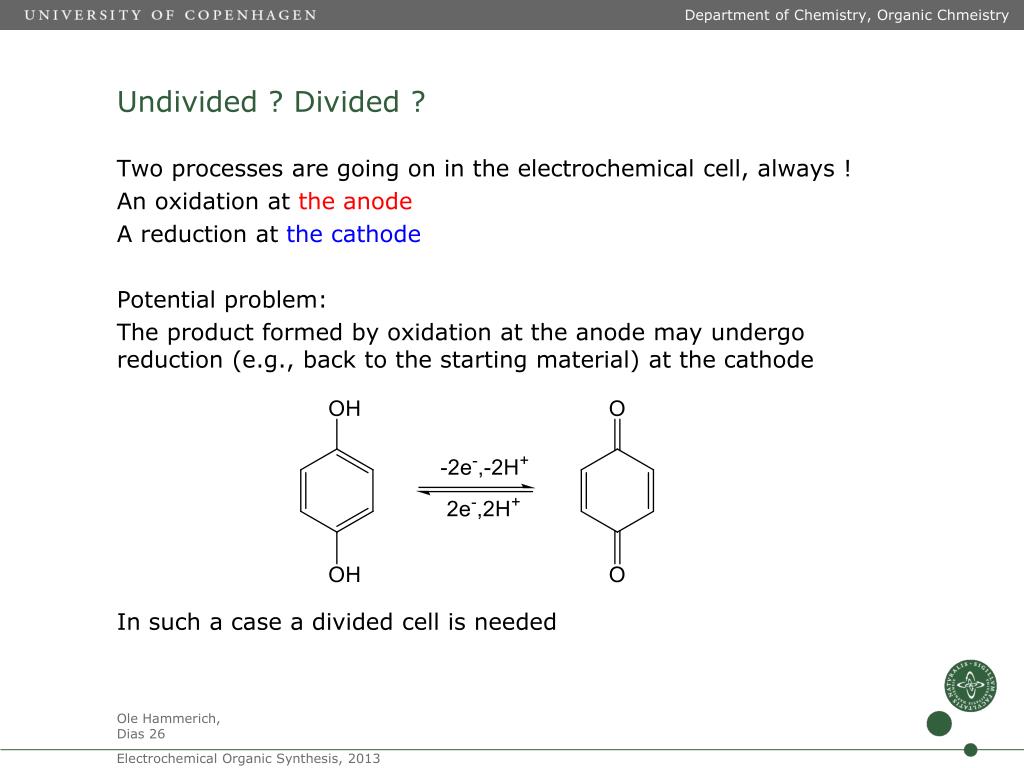Select the quinone structure with O atoms

point(617,490)
